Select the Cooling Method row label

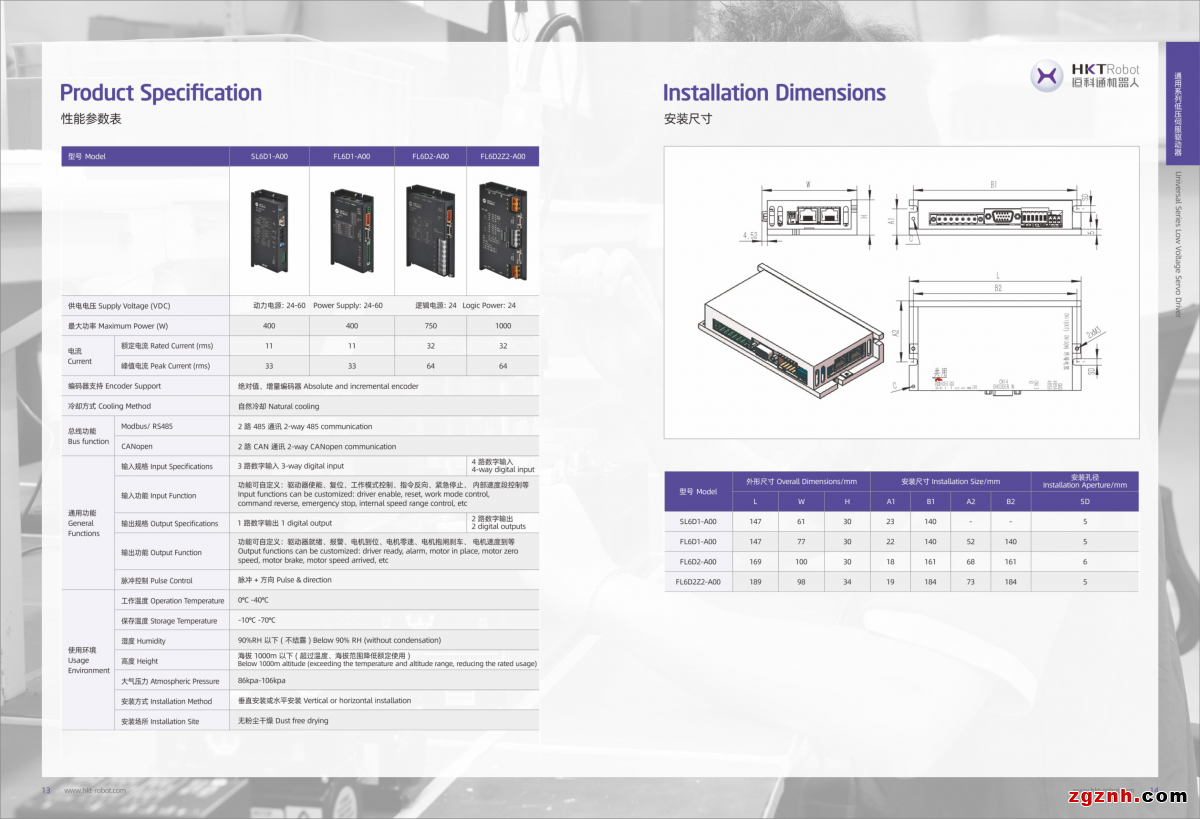pos(109,406)
